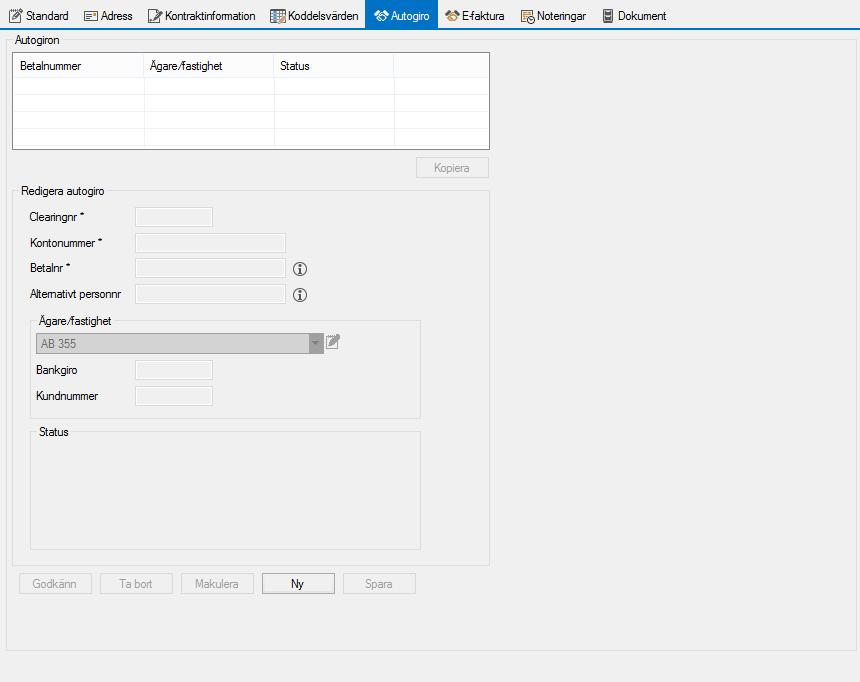Click the Clearingnr input field
Viewport: 860px width, 682px height.
click(174, 217)
